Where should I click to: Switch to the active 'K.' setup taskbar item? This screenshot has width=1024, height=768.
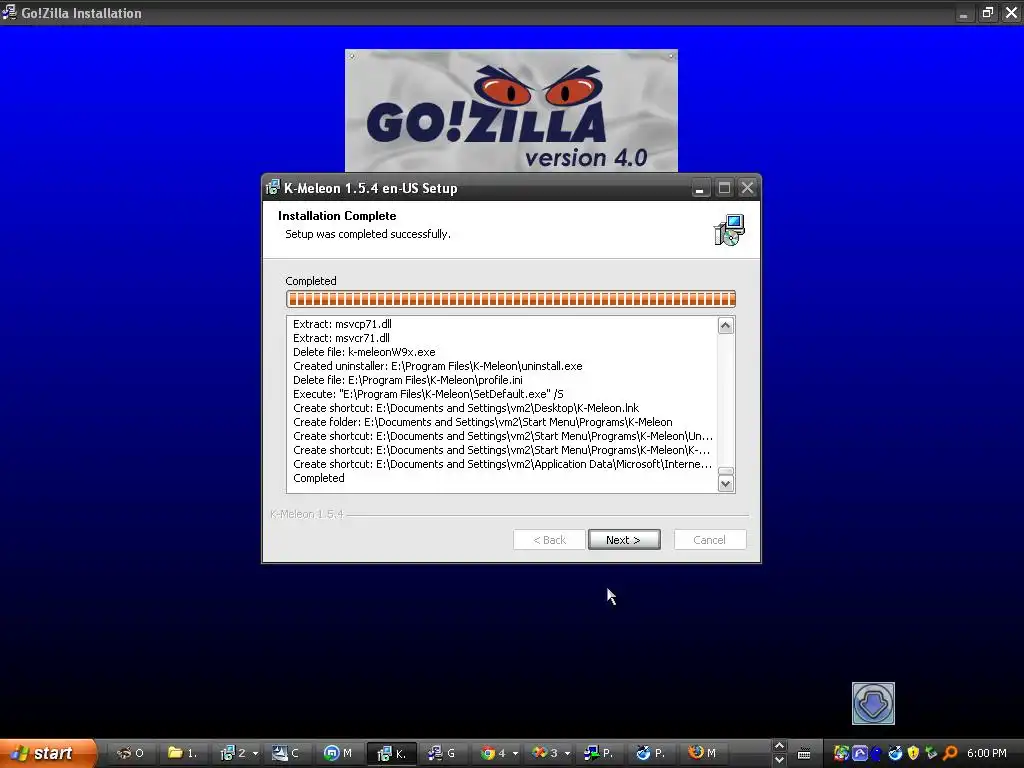point(391,753)
